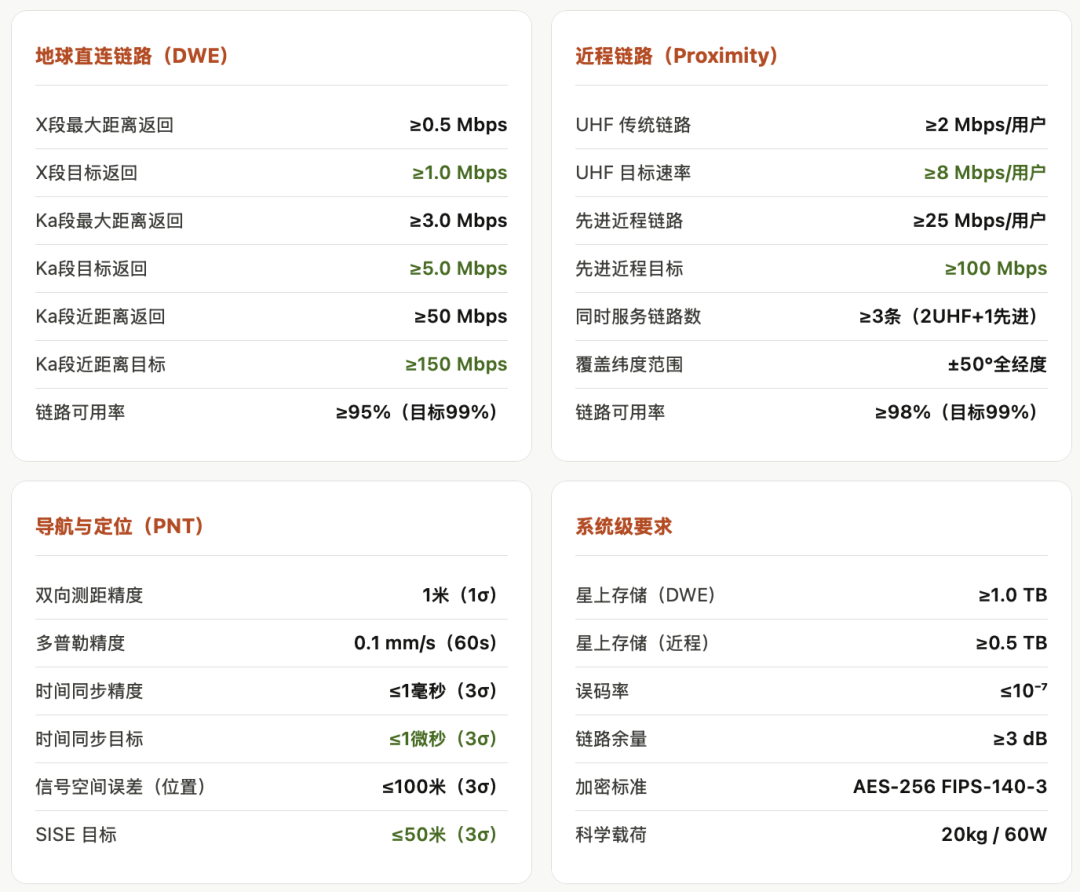Image resolution: width=1080 pixels, height=892 pixels.
Task: Select the label 'X段最大距离返回'
Action: coord(104,125)
